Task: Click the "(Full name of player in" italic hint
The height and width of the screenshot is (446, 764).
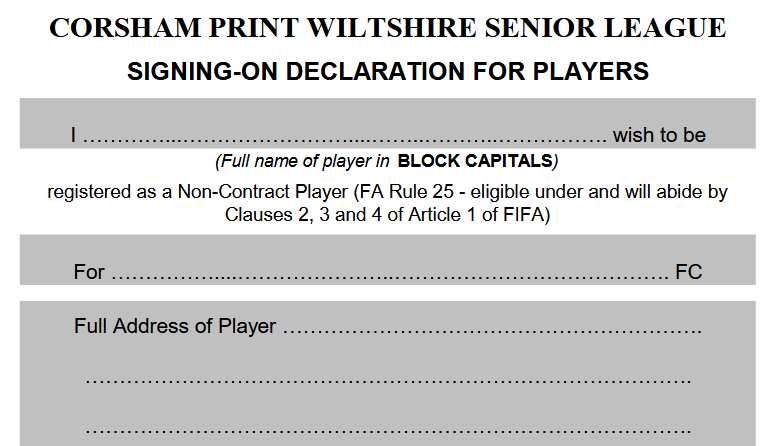Action: coord(303,160)
